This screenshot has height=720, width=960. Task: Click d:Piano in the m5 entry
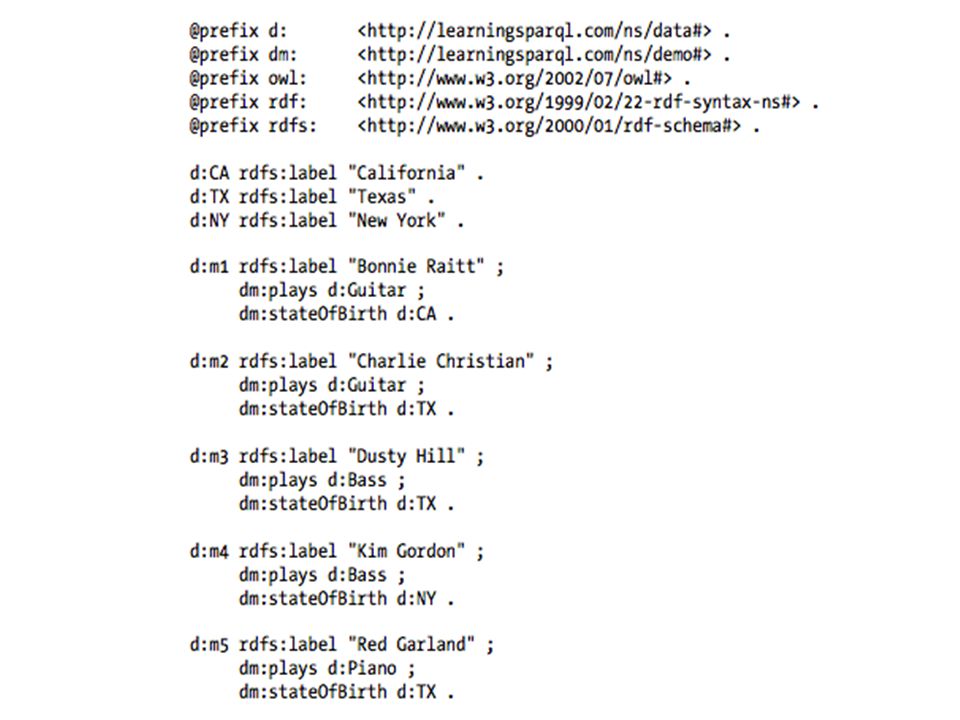point(362,669)
